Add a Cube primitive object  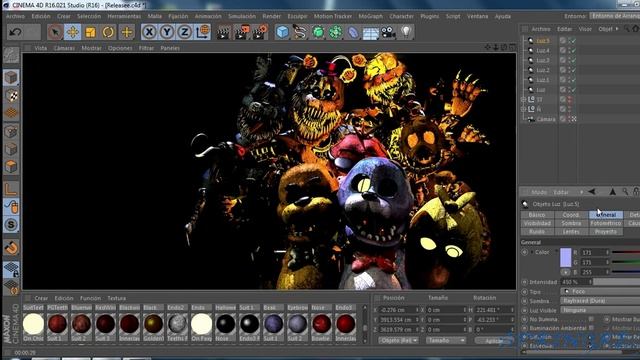pyautogui.click(x=282, y=32)
